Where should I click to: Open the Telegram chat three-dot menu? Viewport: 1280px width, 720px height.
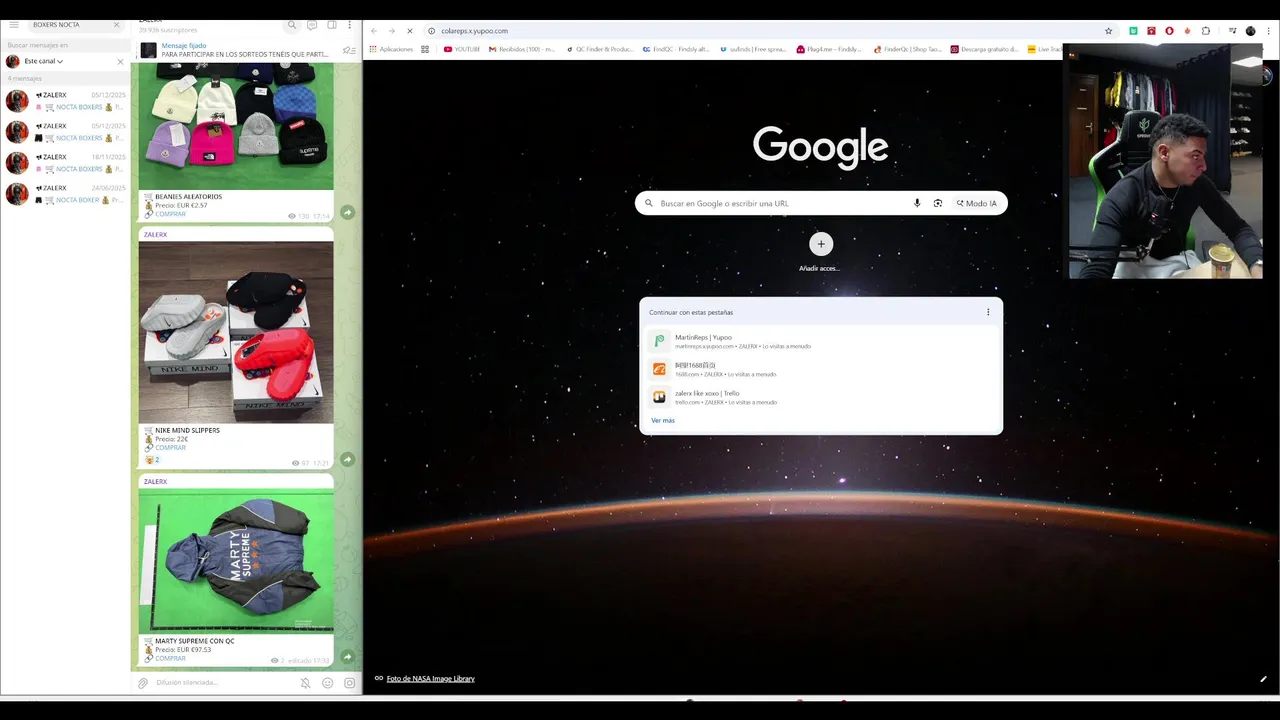[x=349, y=25]
